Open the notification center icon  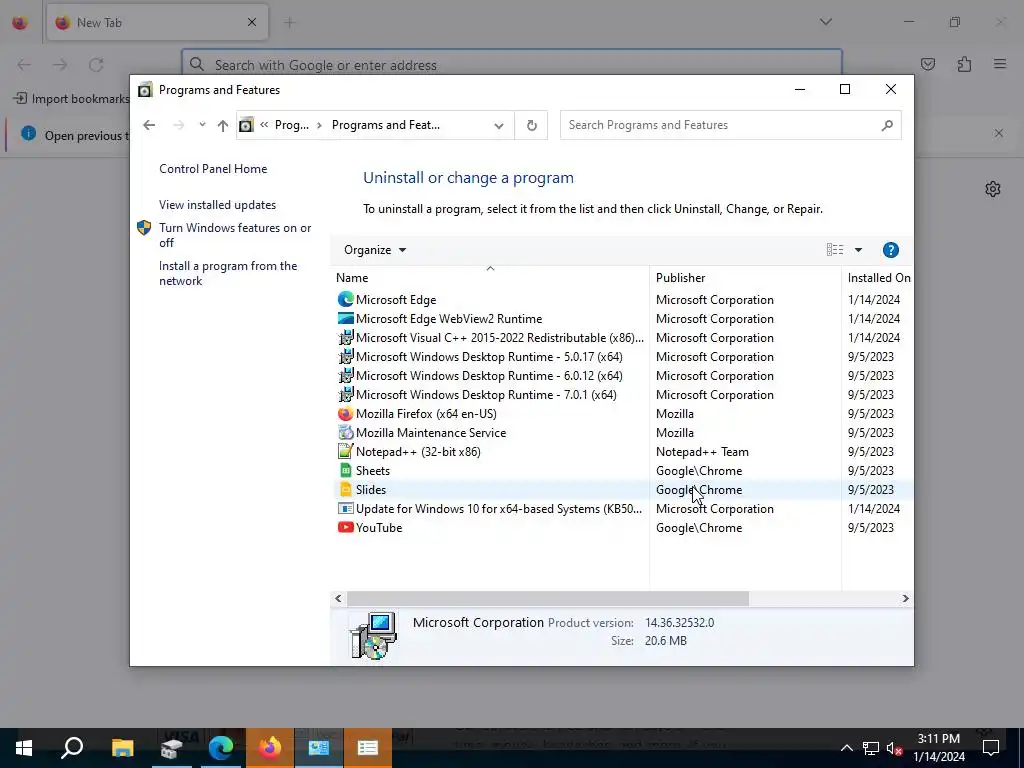[x=991, y=748]
